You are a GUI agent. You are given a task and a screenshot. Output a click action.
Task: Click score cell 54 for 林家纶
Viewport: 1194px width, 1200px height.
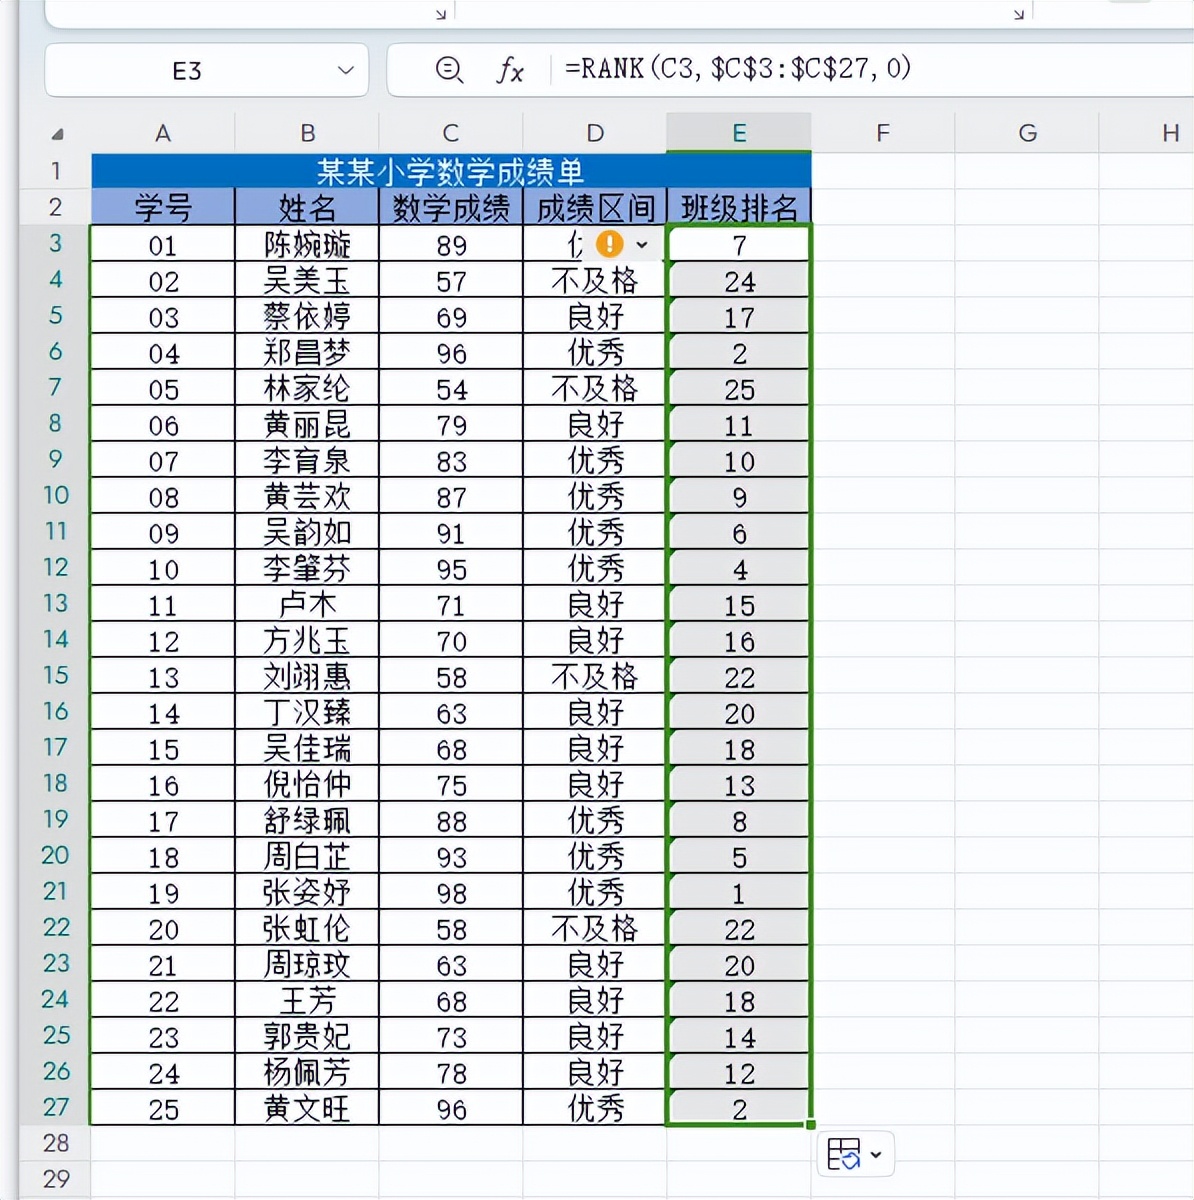pyautogui.click(x=451, y=388)
